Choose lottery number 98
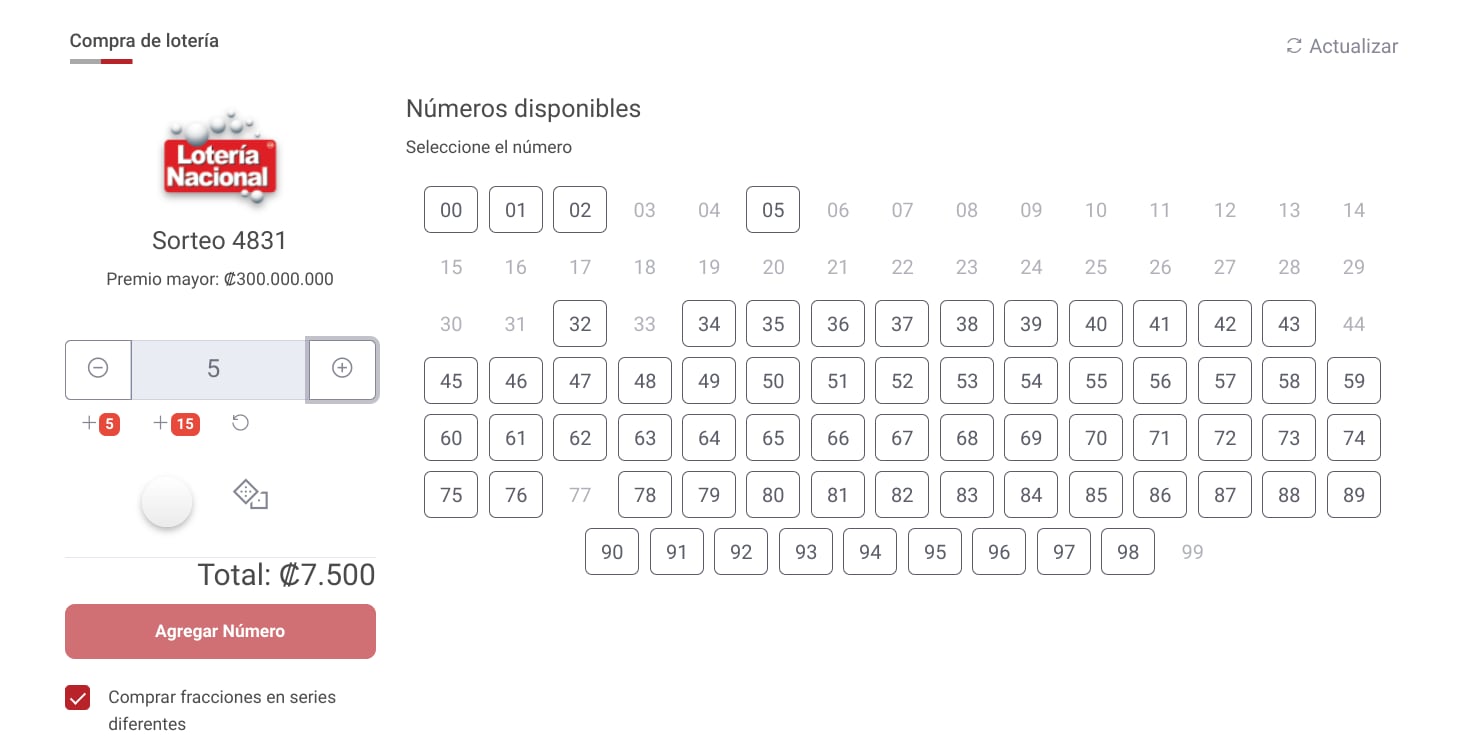This screenshot has height=749, width=1467. tap(1128, 552)
